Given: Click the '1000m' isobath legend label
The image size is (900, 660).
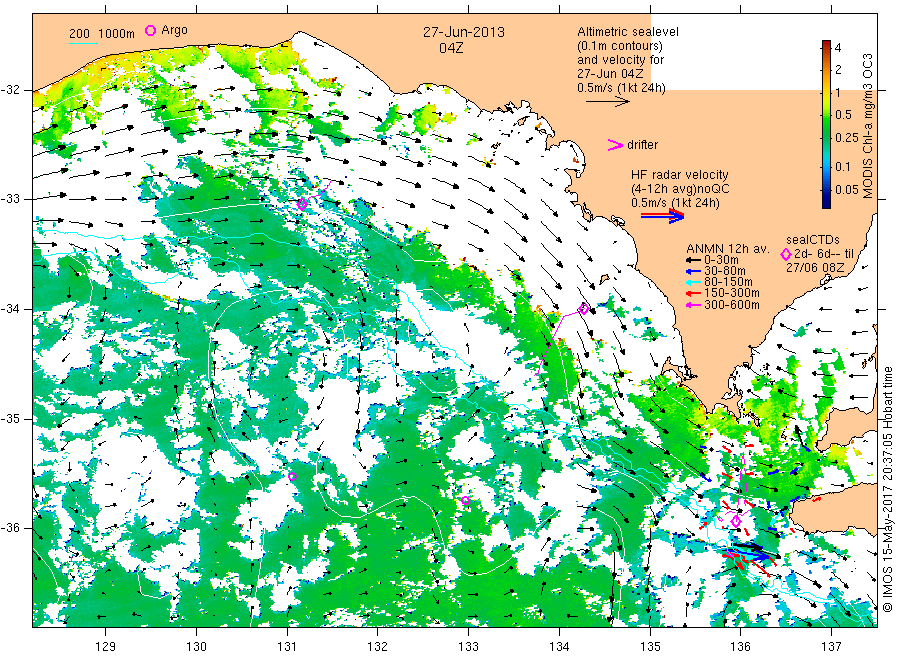Looking at the screenshot, I should click(117, 34).
